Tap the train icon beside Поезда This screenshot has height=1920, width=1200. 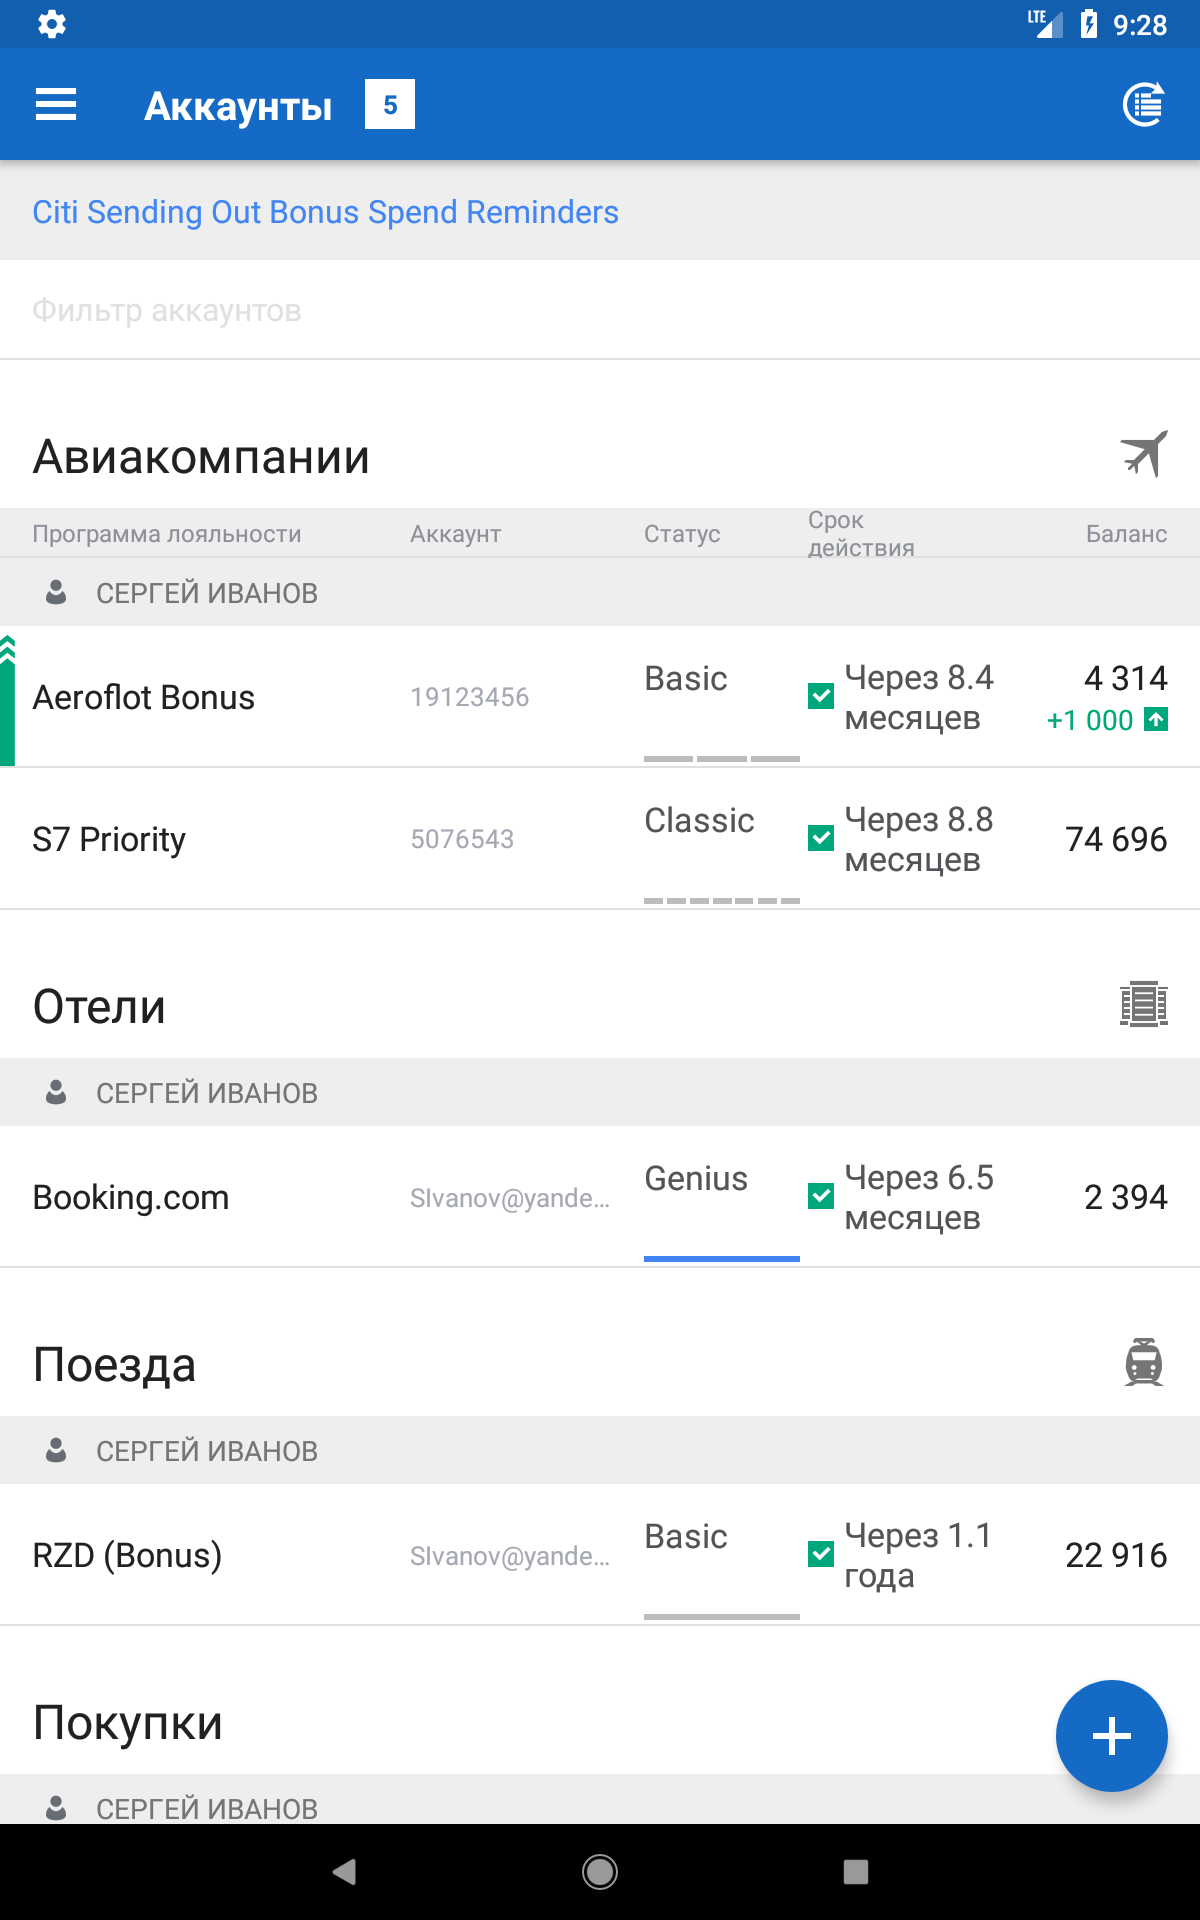(1144, 1362)
